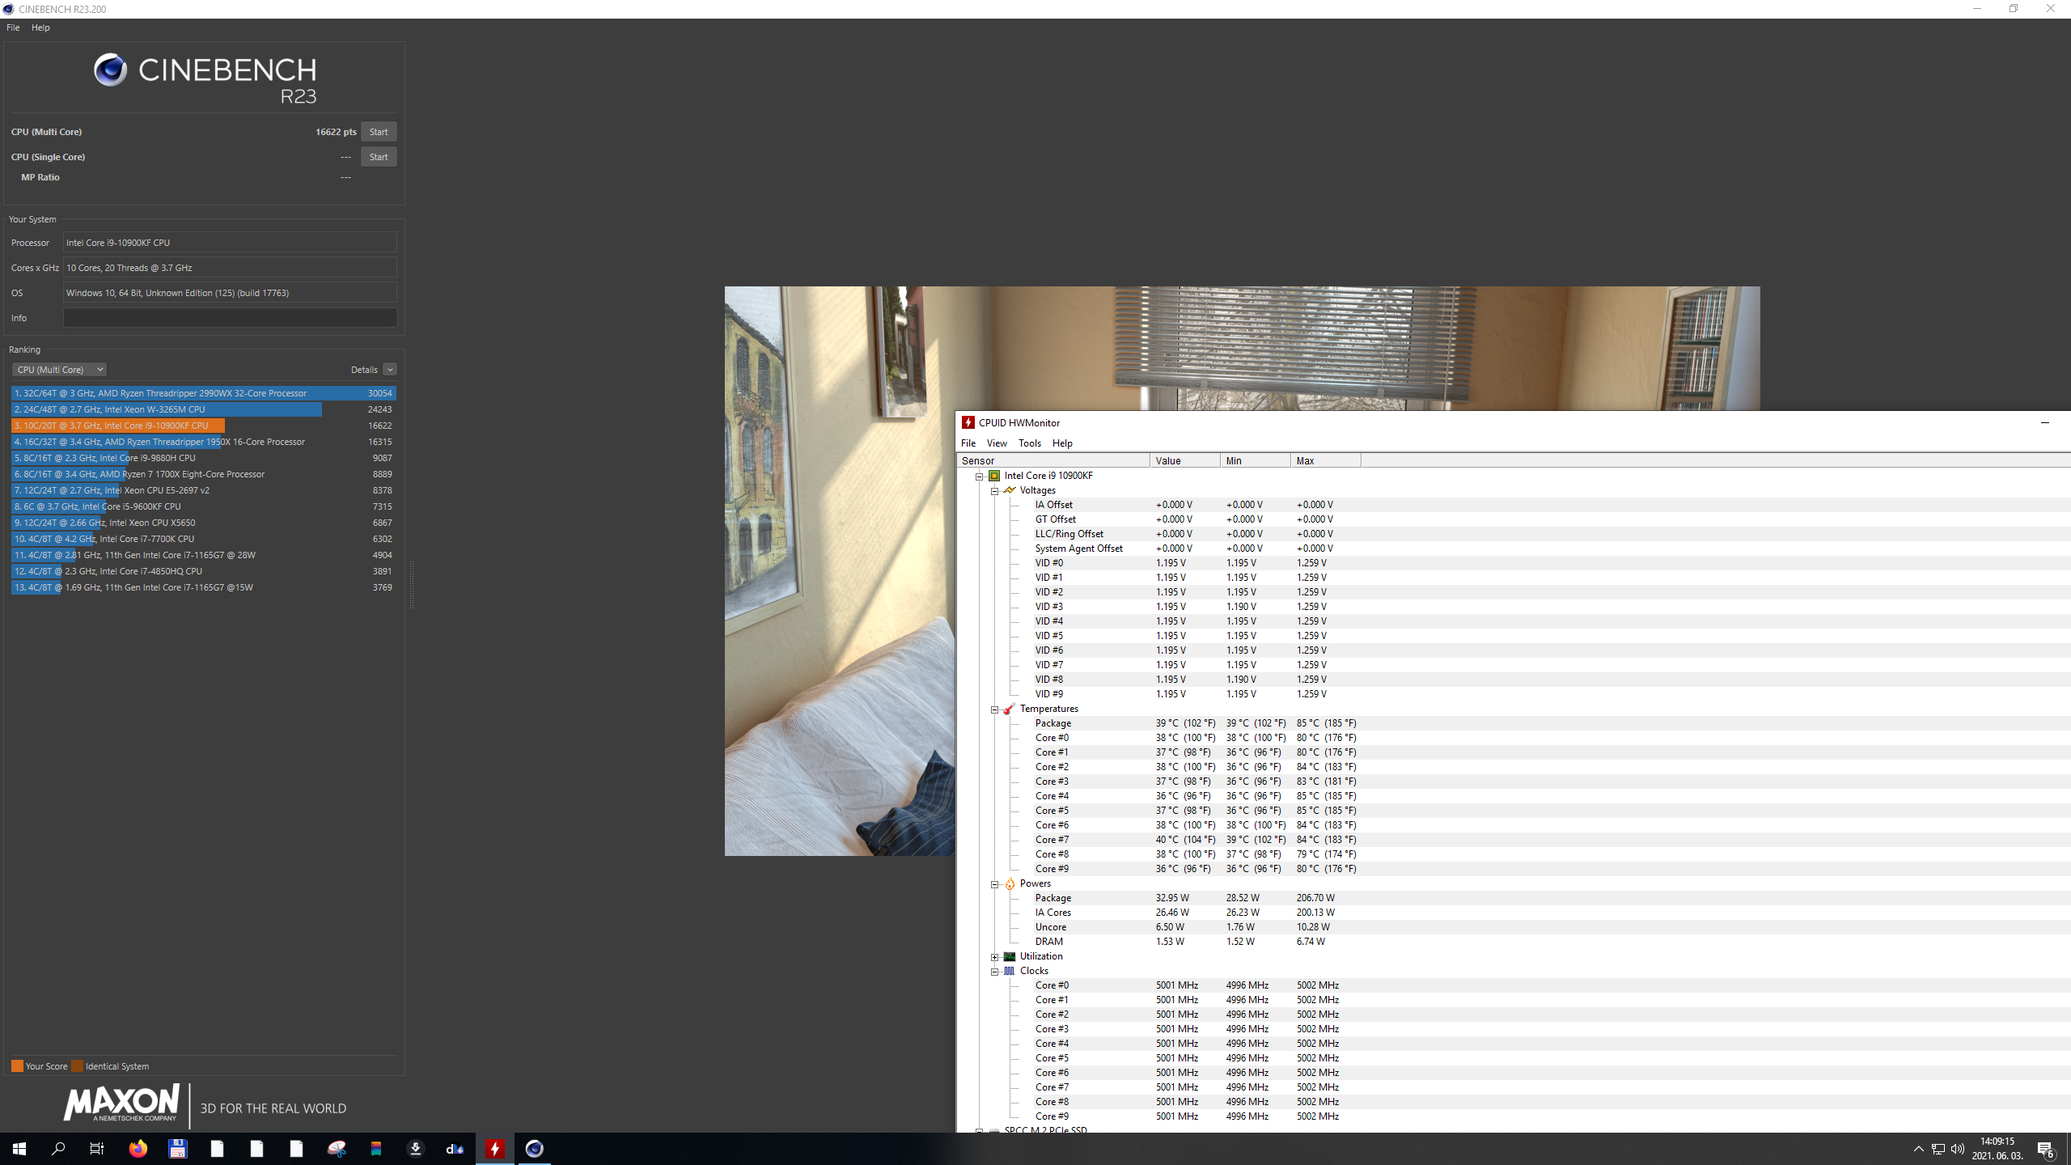This screenshot has width=2071, height=1165.
Task: Click the CPUID HWMonitor title bar icon
Action: click(x=967, y=423)
